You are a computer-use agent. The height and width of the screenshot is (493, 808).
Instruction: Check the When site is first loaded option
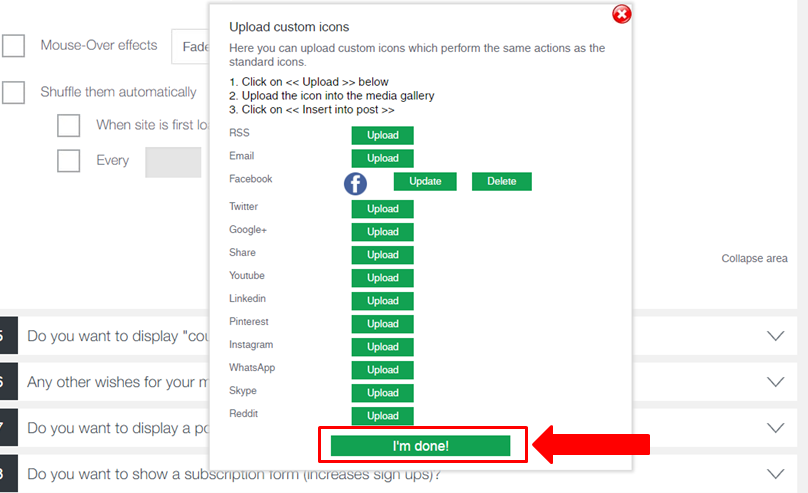coord(69,125)
